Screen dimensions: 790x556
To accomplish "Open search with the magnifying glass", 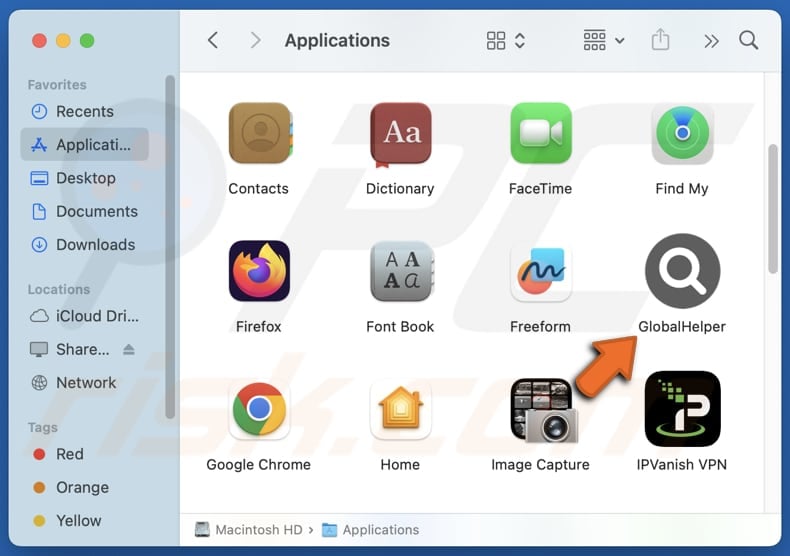I will [x=748, y=40].
